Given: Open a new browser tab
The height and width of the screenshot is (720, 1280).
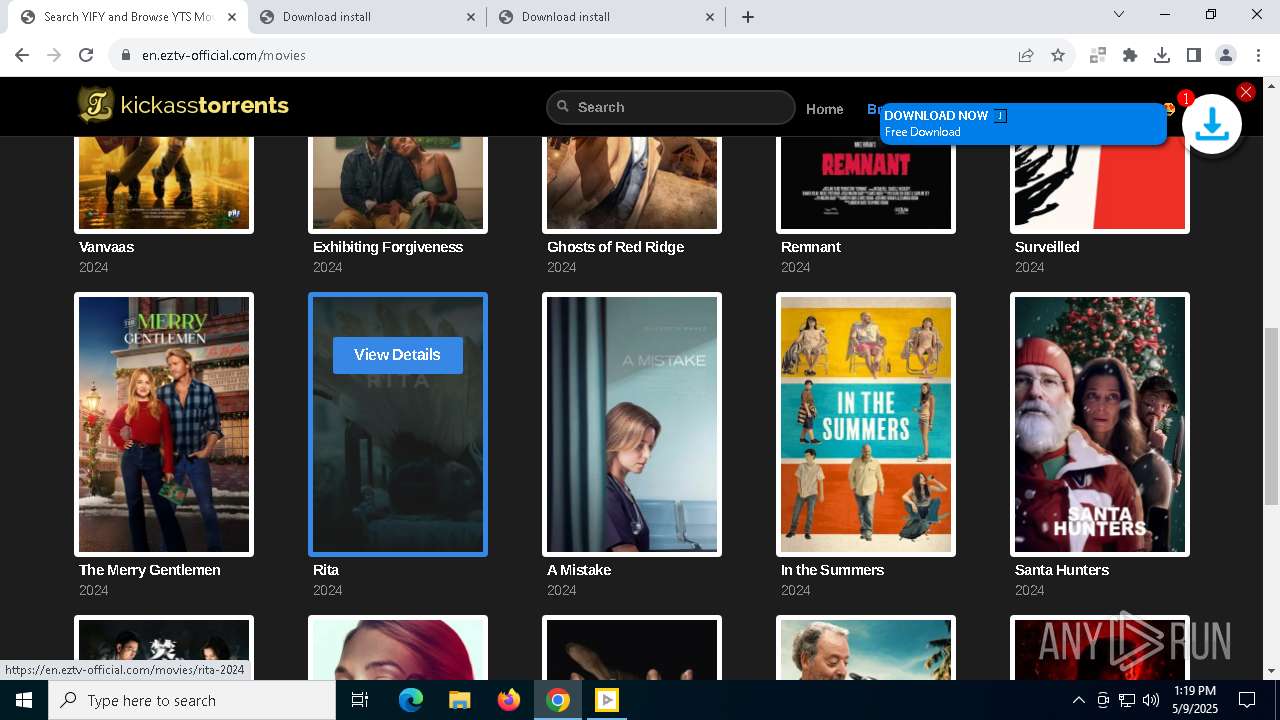Looking at the screenshot, I should [748, 17].
